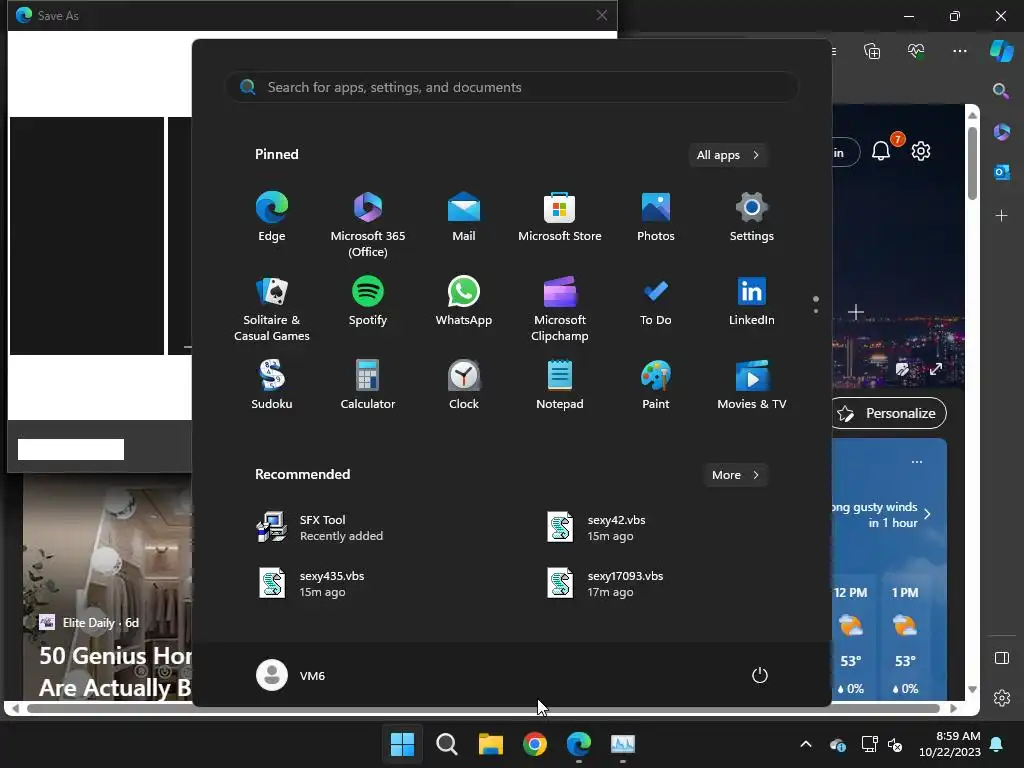This screenshot has width=1024, height=768.
Task: Open Paint
Action: coord(656,385)
